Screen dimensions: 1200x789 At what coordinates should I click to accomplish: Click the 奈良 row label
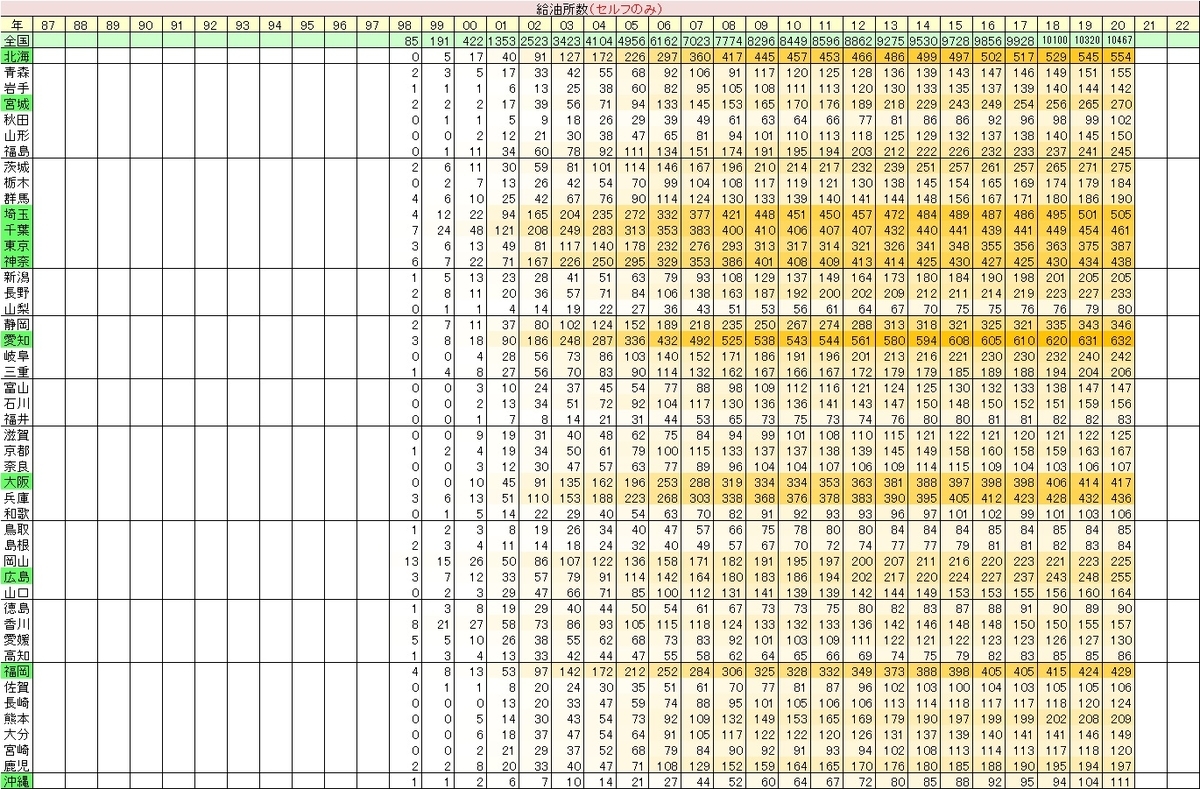[x=16, y=467]
